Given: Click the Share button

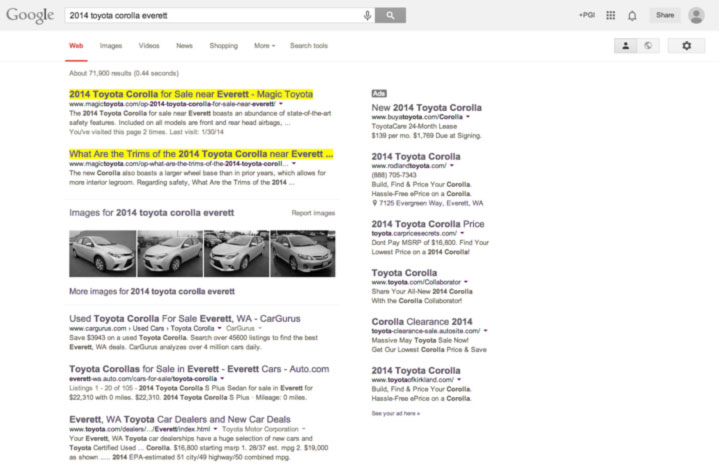Looking at the screenshot, I should (x=665, y=15).
